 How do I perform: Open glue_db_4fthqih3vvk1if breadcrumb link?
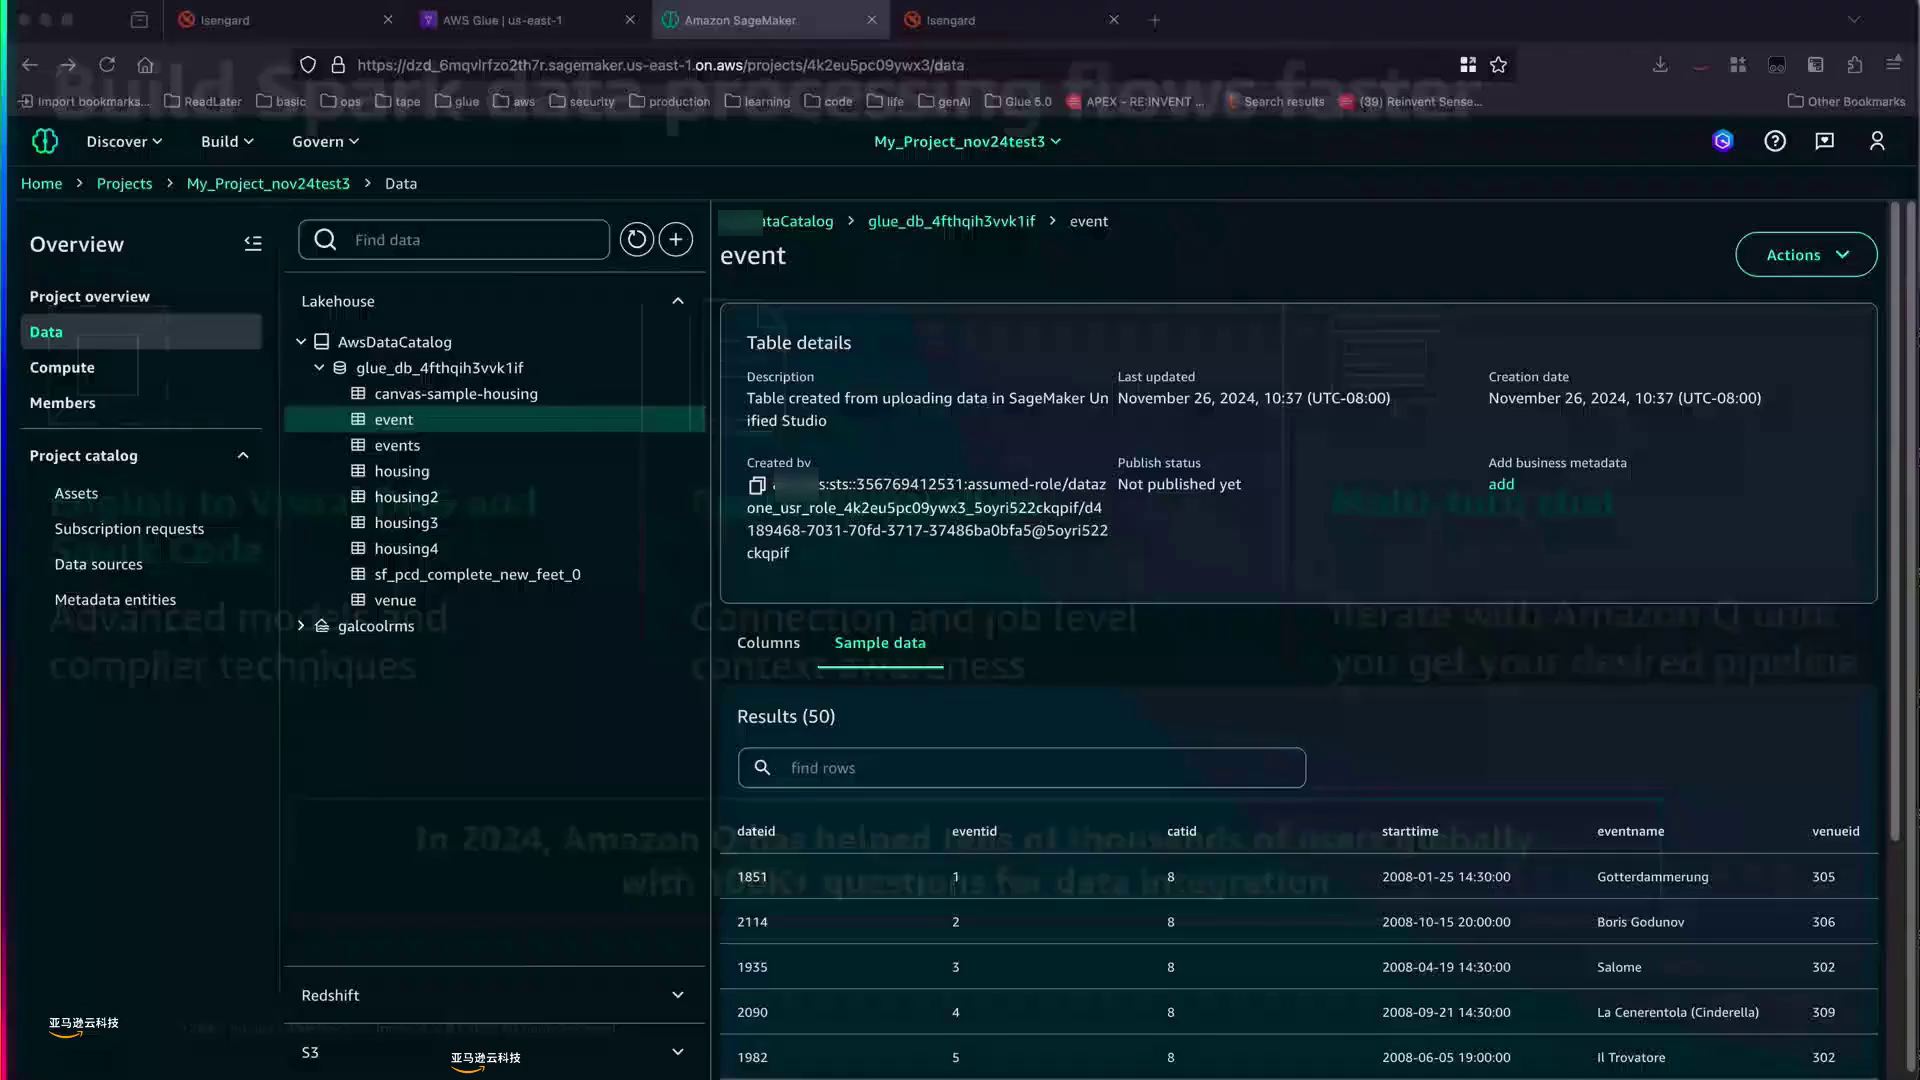[x=951, y=221]
